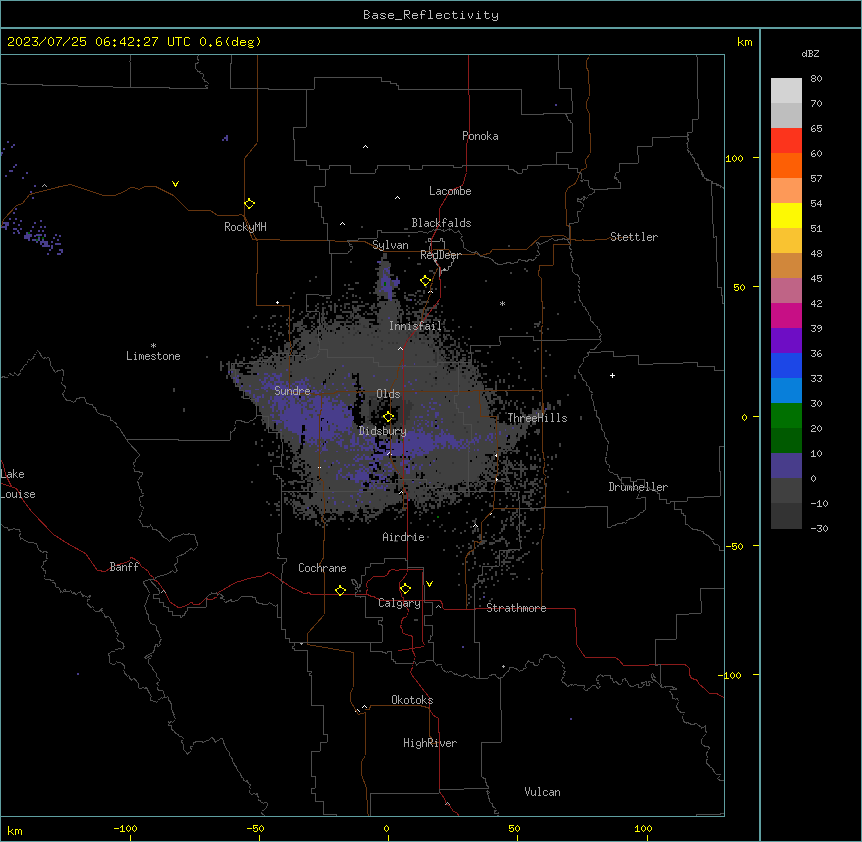Click the Airdrie city label
Viewport: 862px width, 842px height.
coord(404,537)
